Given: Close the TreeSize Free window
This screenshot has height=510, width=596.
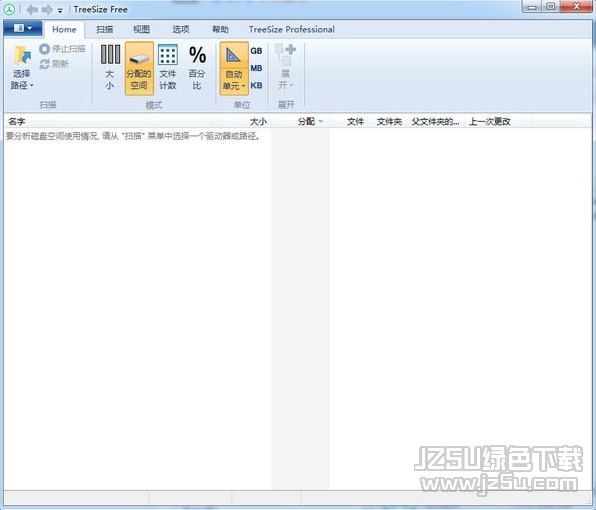Looking at the screenshot, I should [577, 6].
